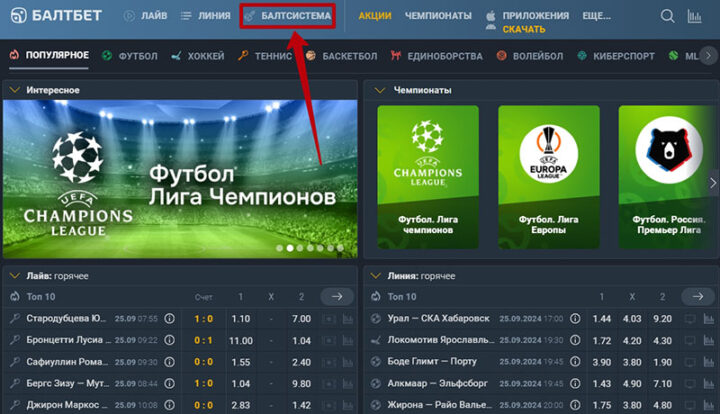Click the Балтбет logo
This screenshot has height=414, width=720.
click(56, 16)
